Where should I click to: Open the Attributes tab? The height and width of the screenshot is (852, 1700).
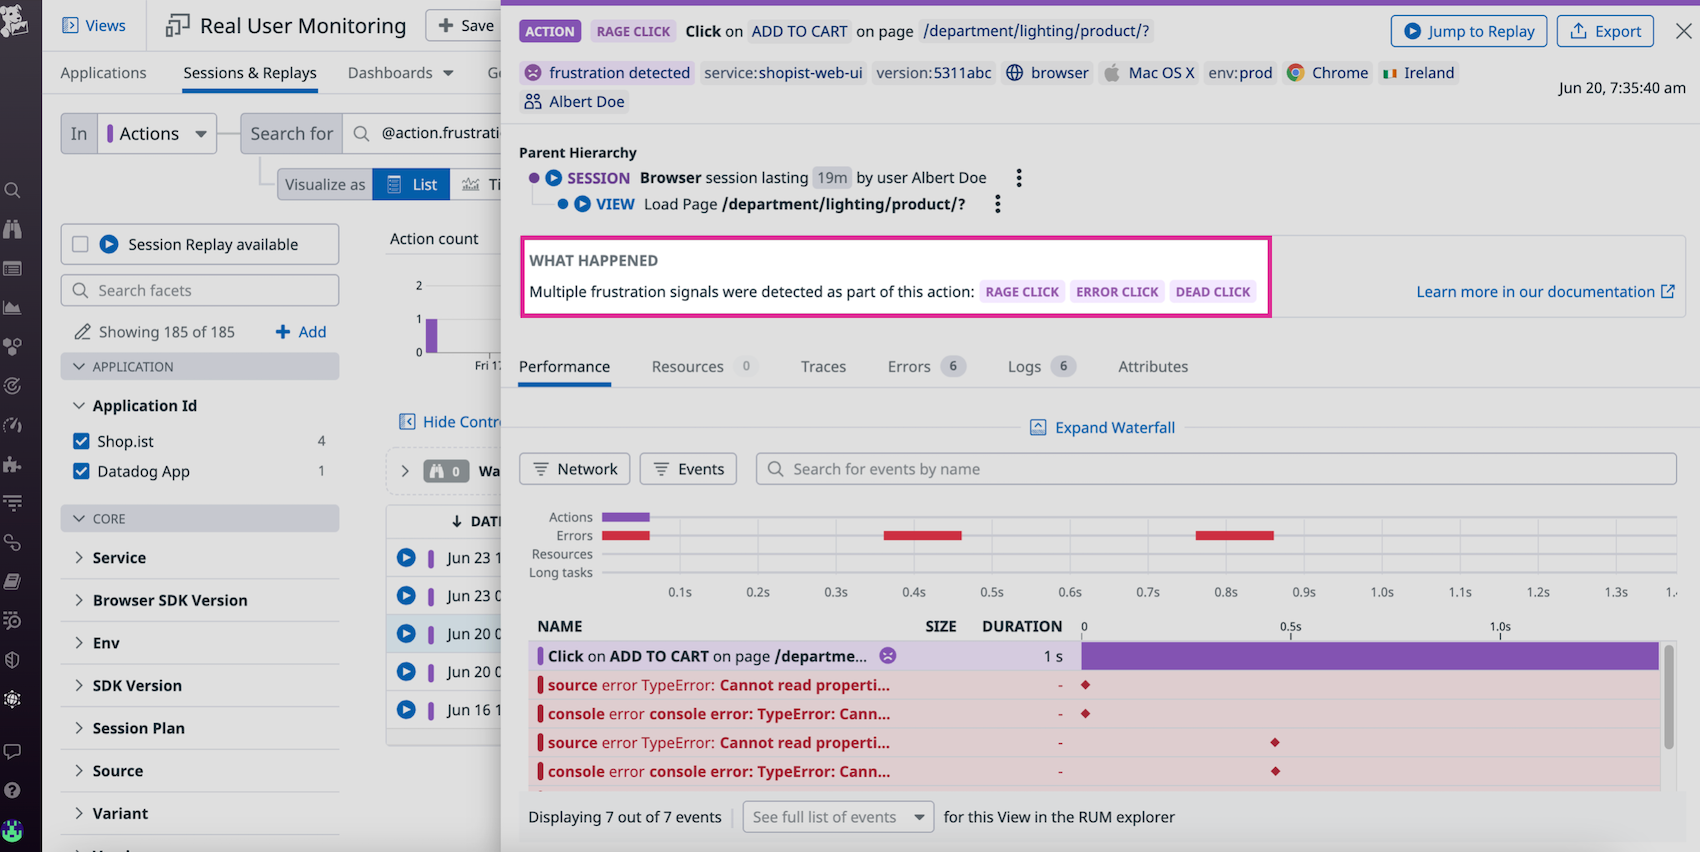tap(1152, 367)
